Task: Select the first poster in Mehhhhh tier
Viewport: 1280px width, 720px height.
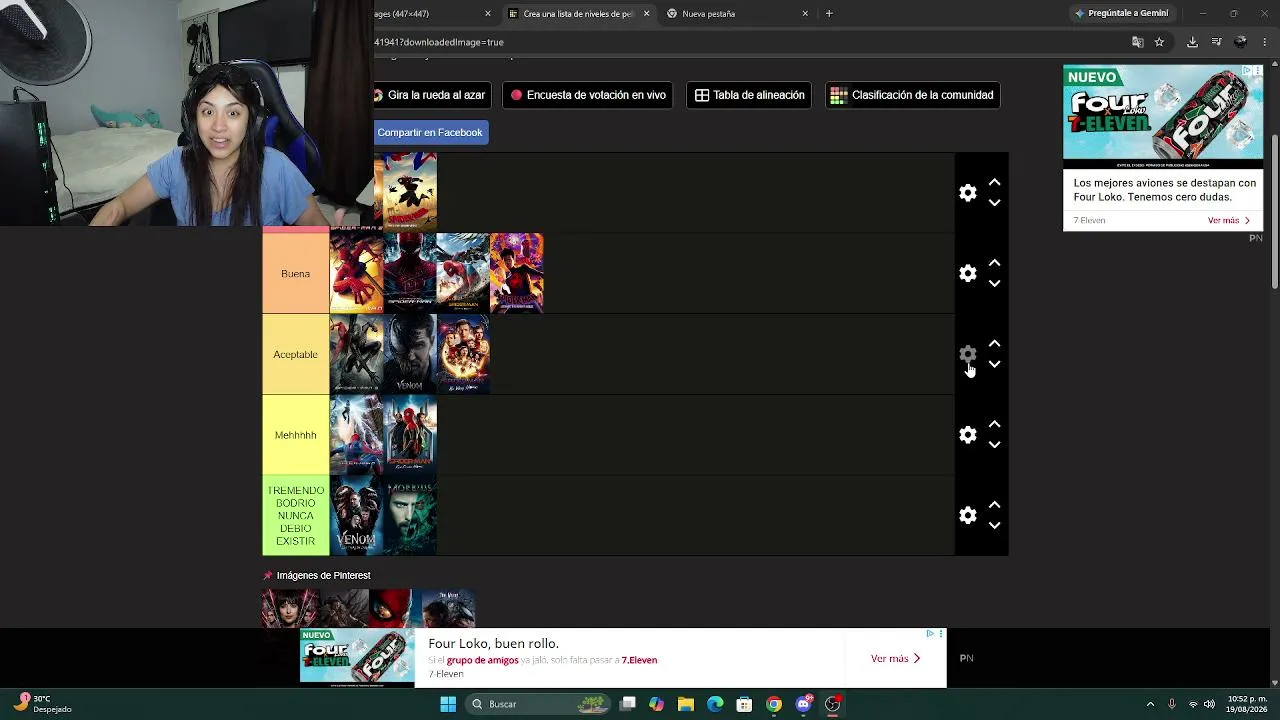Action: coord(356,435)
